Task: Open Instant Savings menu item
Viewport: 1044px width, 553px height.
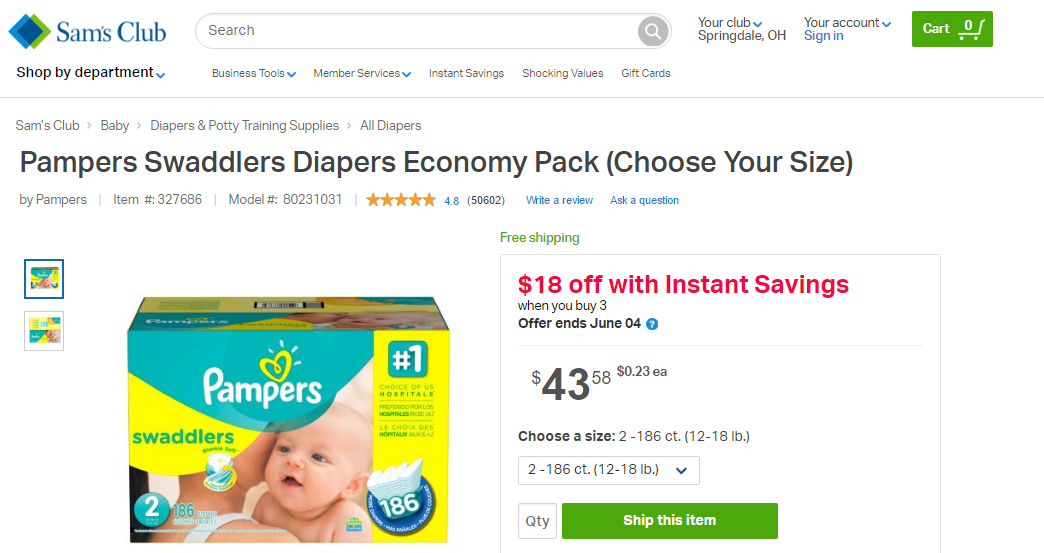Action: (466, 73)
